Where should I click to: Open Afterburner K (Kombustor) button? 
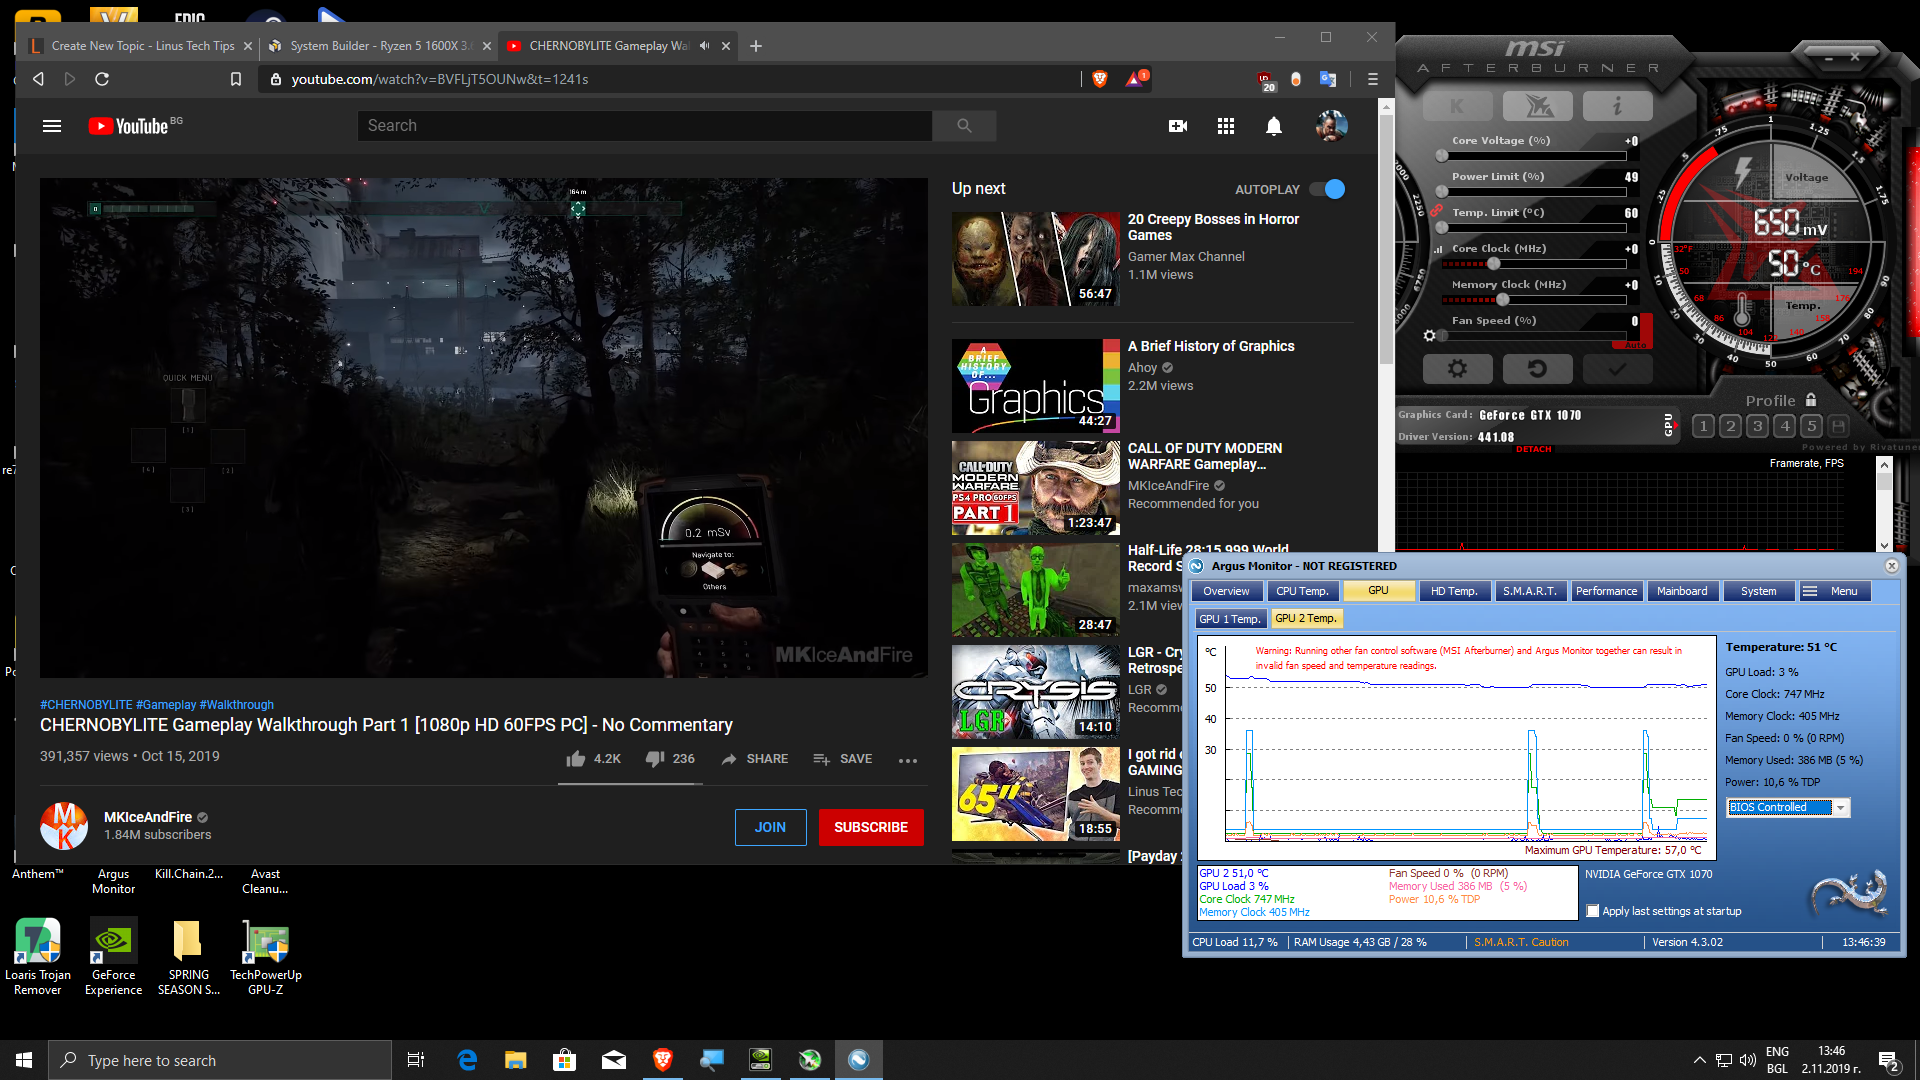point(1457,106)
